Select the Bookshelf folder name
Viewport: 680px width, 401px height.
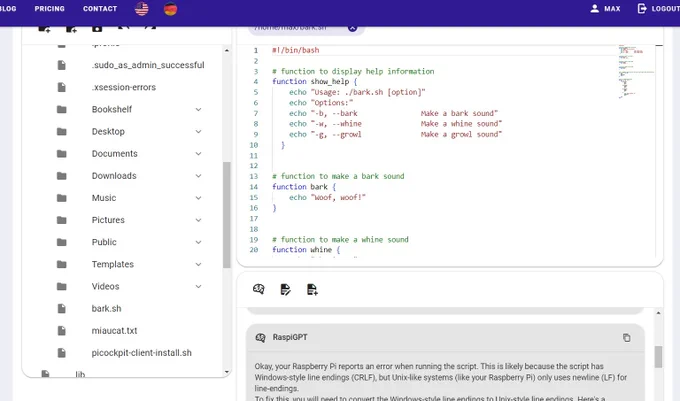(x=112, y=109)
